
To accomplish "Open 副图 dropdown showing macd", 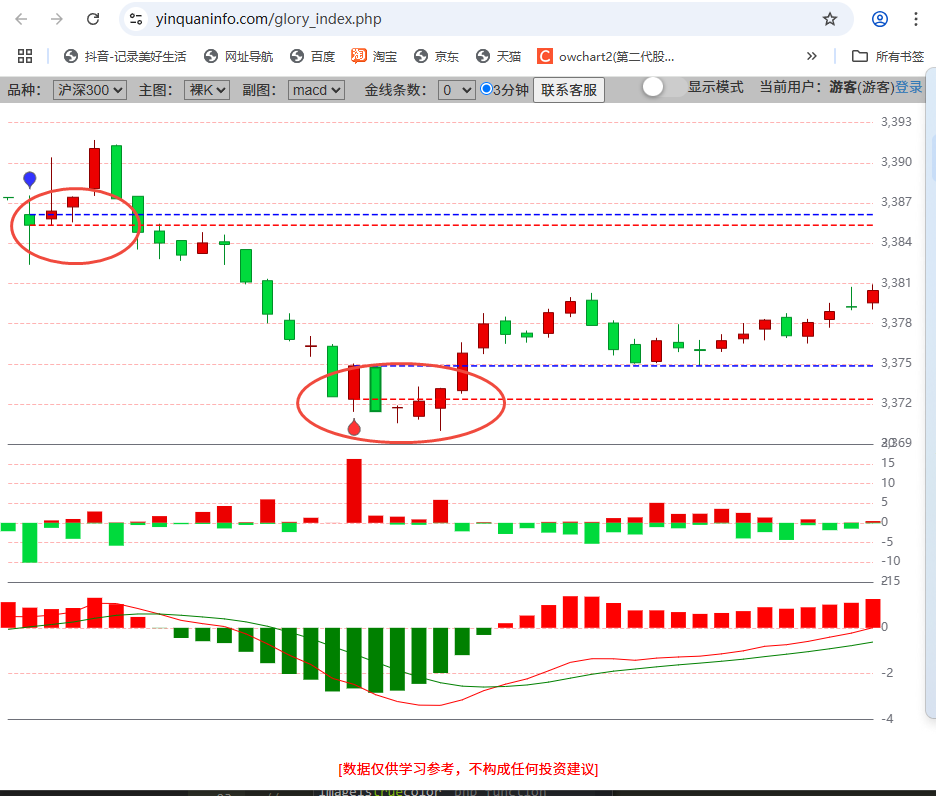I will tap(316, 90).
